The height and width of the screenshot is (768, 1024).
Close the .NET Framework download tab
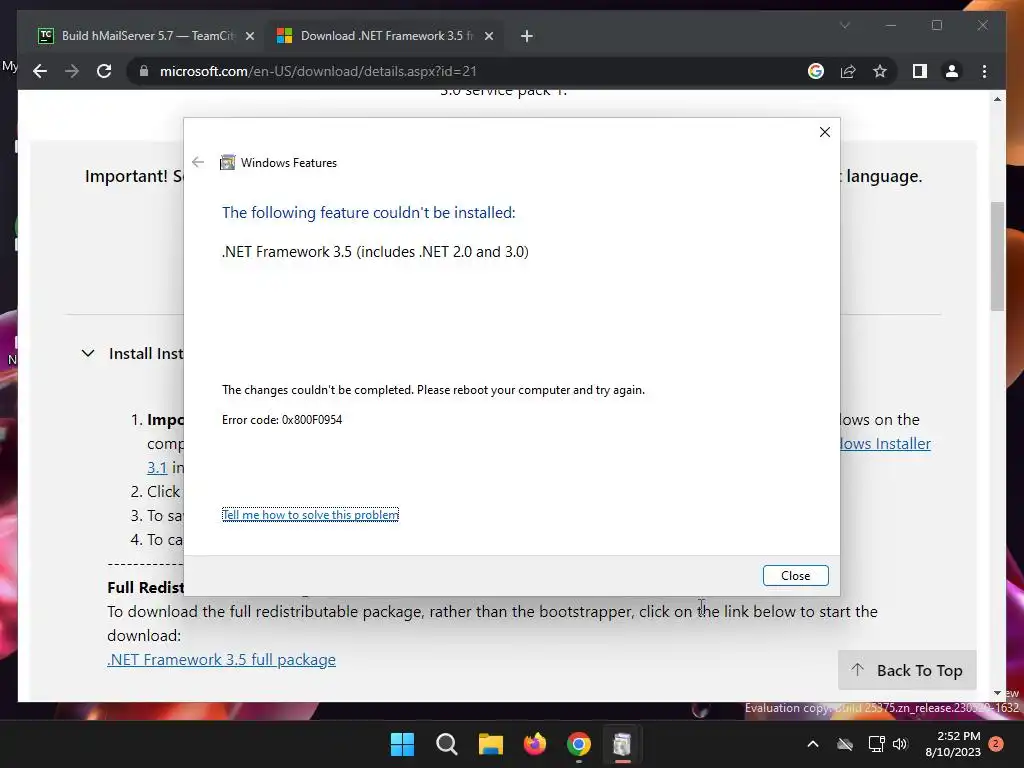pos(488,36)
